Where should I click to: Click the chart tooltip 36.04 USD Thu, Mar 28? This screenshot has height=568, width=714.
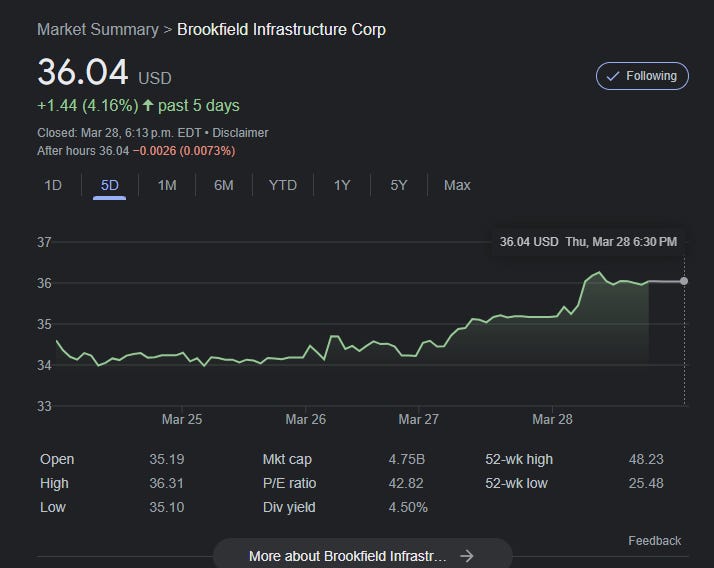pyautogui.click(x=588, y=242)
